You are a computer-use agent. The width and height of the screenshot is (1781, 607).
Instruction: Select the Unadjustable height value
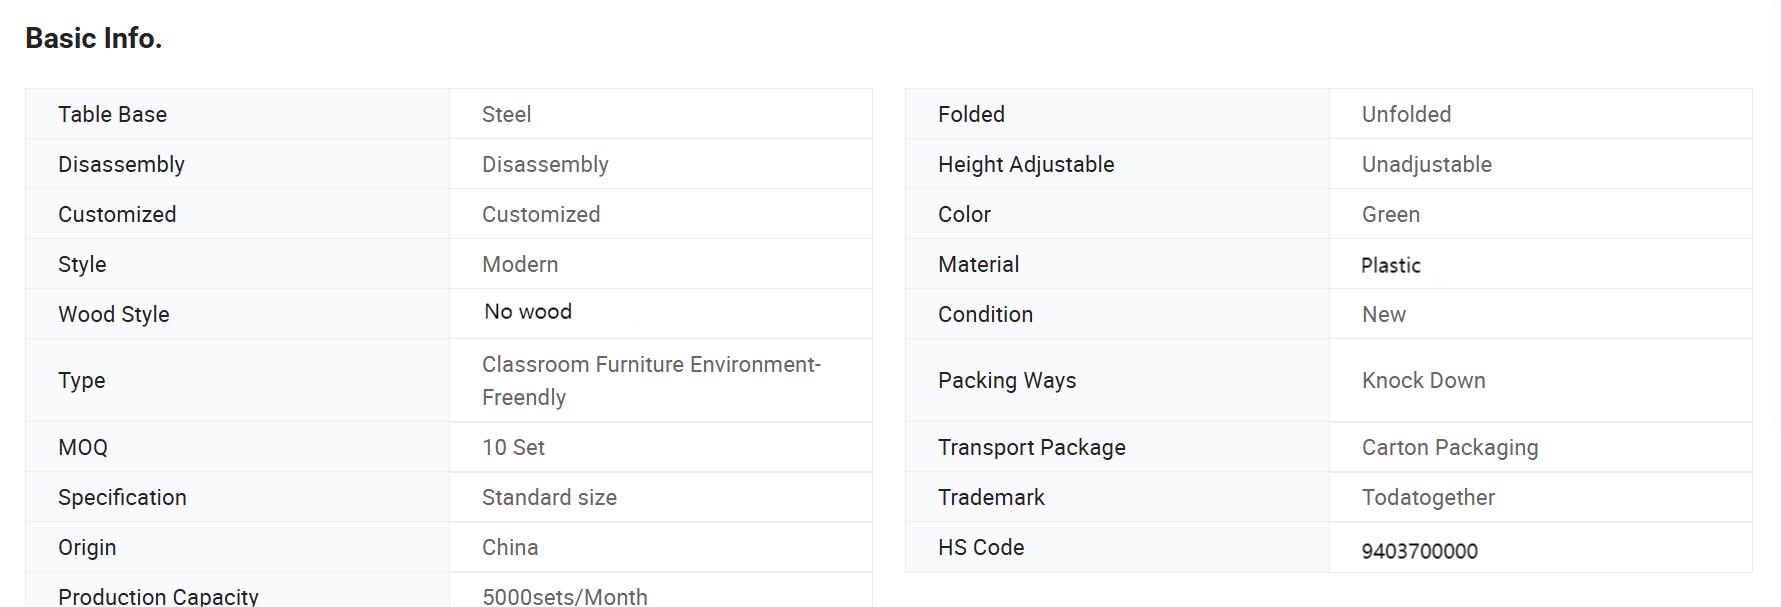point(1426,164)
